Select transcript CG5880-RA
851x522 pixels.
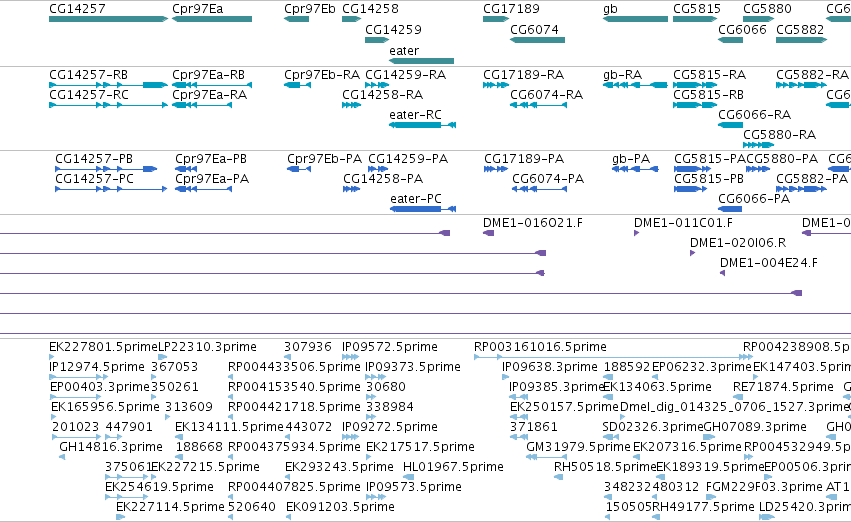[759, 145]
